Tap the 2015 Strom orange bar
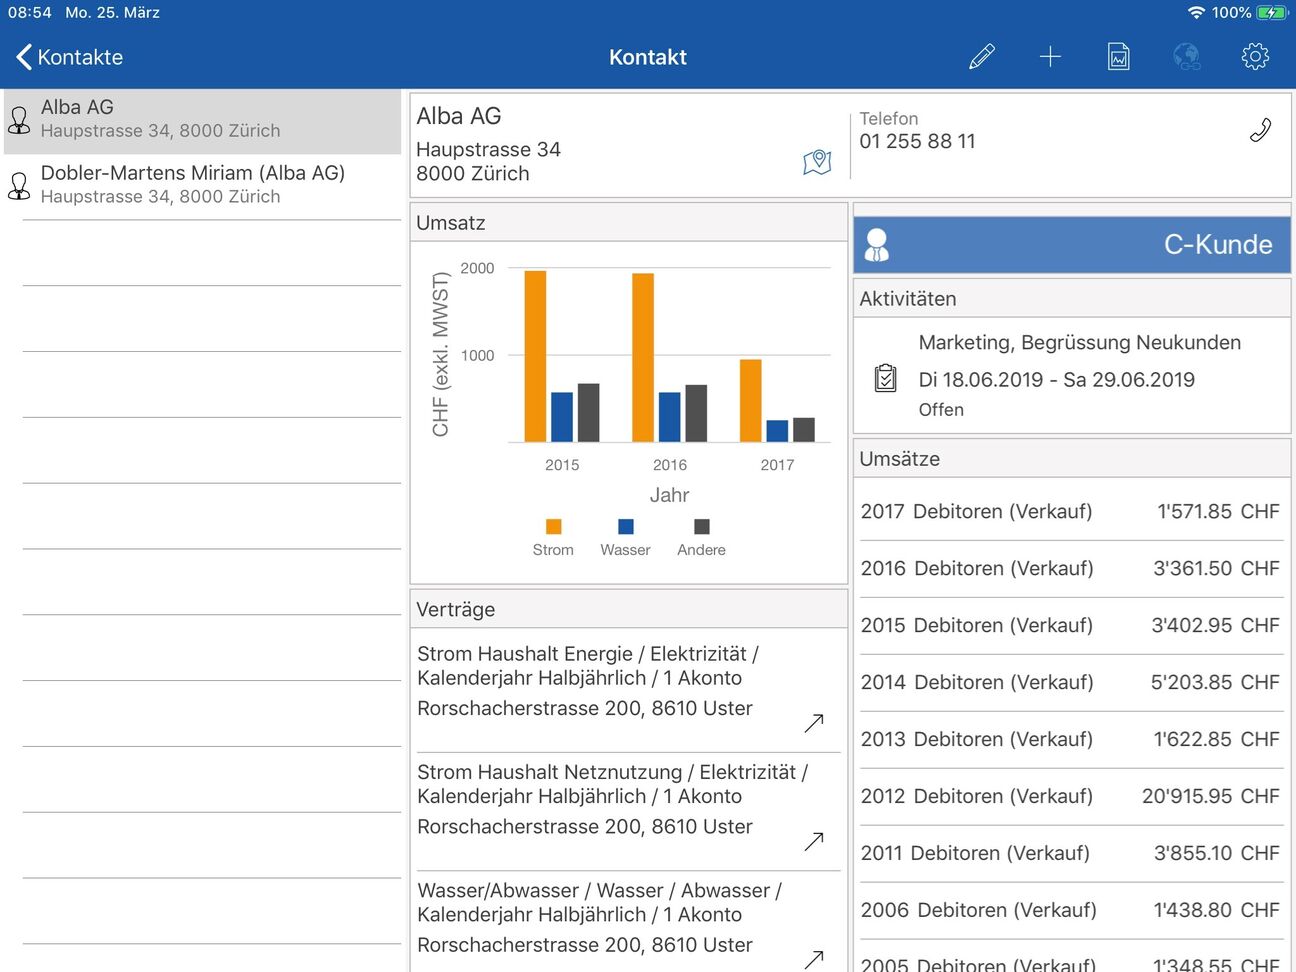Viewport: 1296px width, 972px height. pyautogui.click(x=535, y=356)
